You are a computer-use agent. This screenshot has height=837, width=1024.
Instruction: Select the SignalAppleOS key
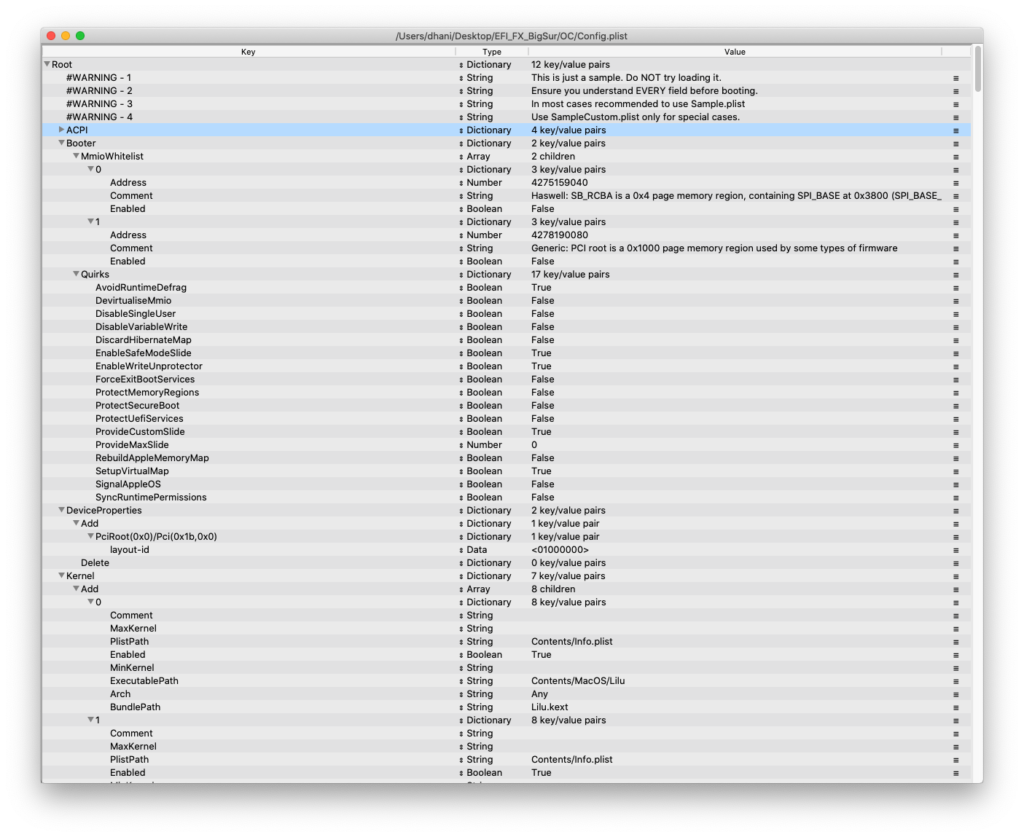tap(128, 484)
